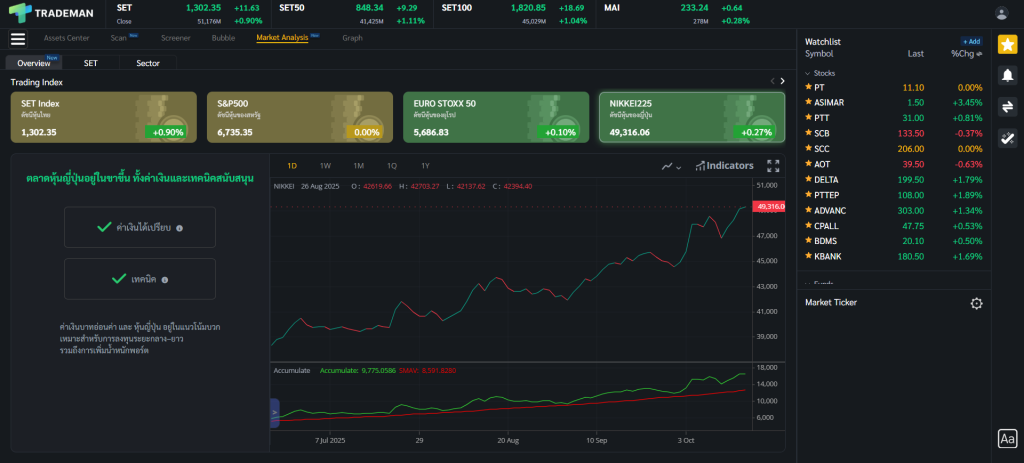Viewport: 1024px width, 463px height.
Task: Open the notifications bell in the sidebar
Action: tap(1007, 75)
